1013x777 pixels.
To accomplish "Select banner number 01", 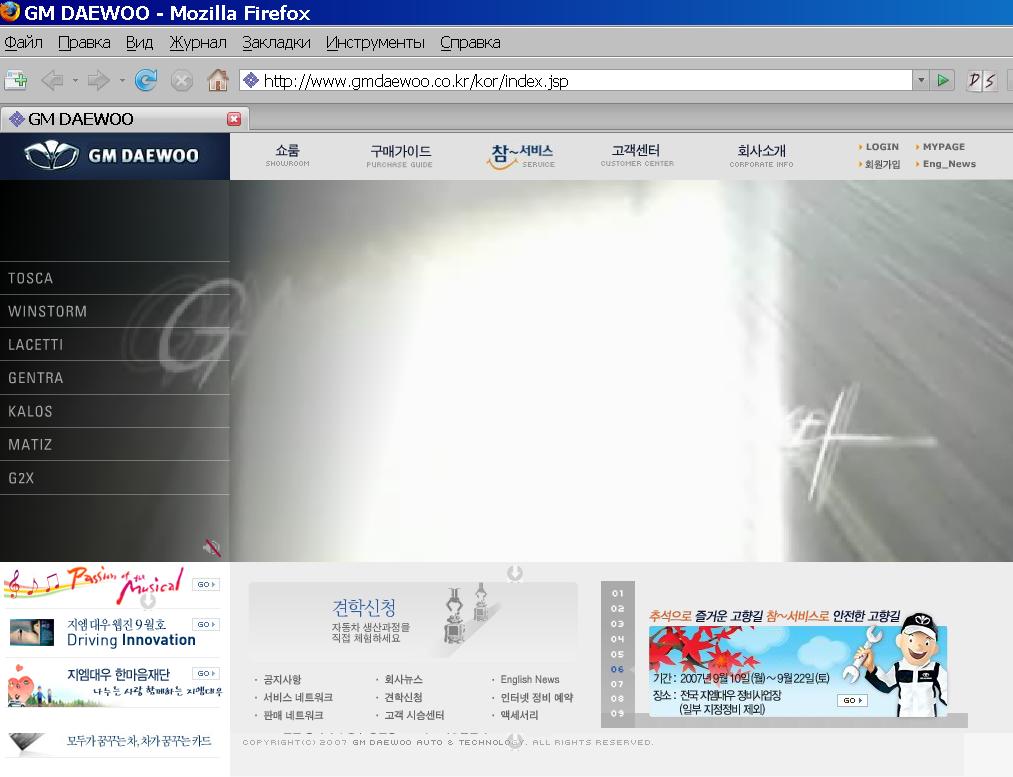I will click(618, 594).
